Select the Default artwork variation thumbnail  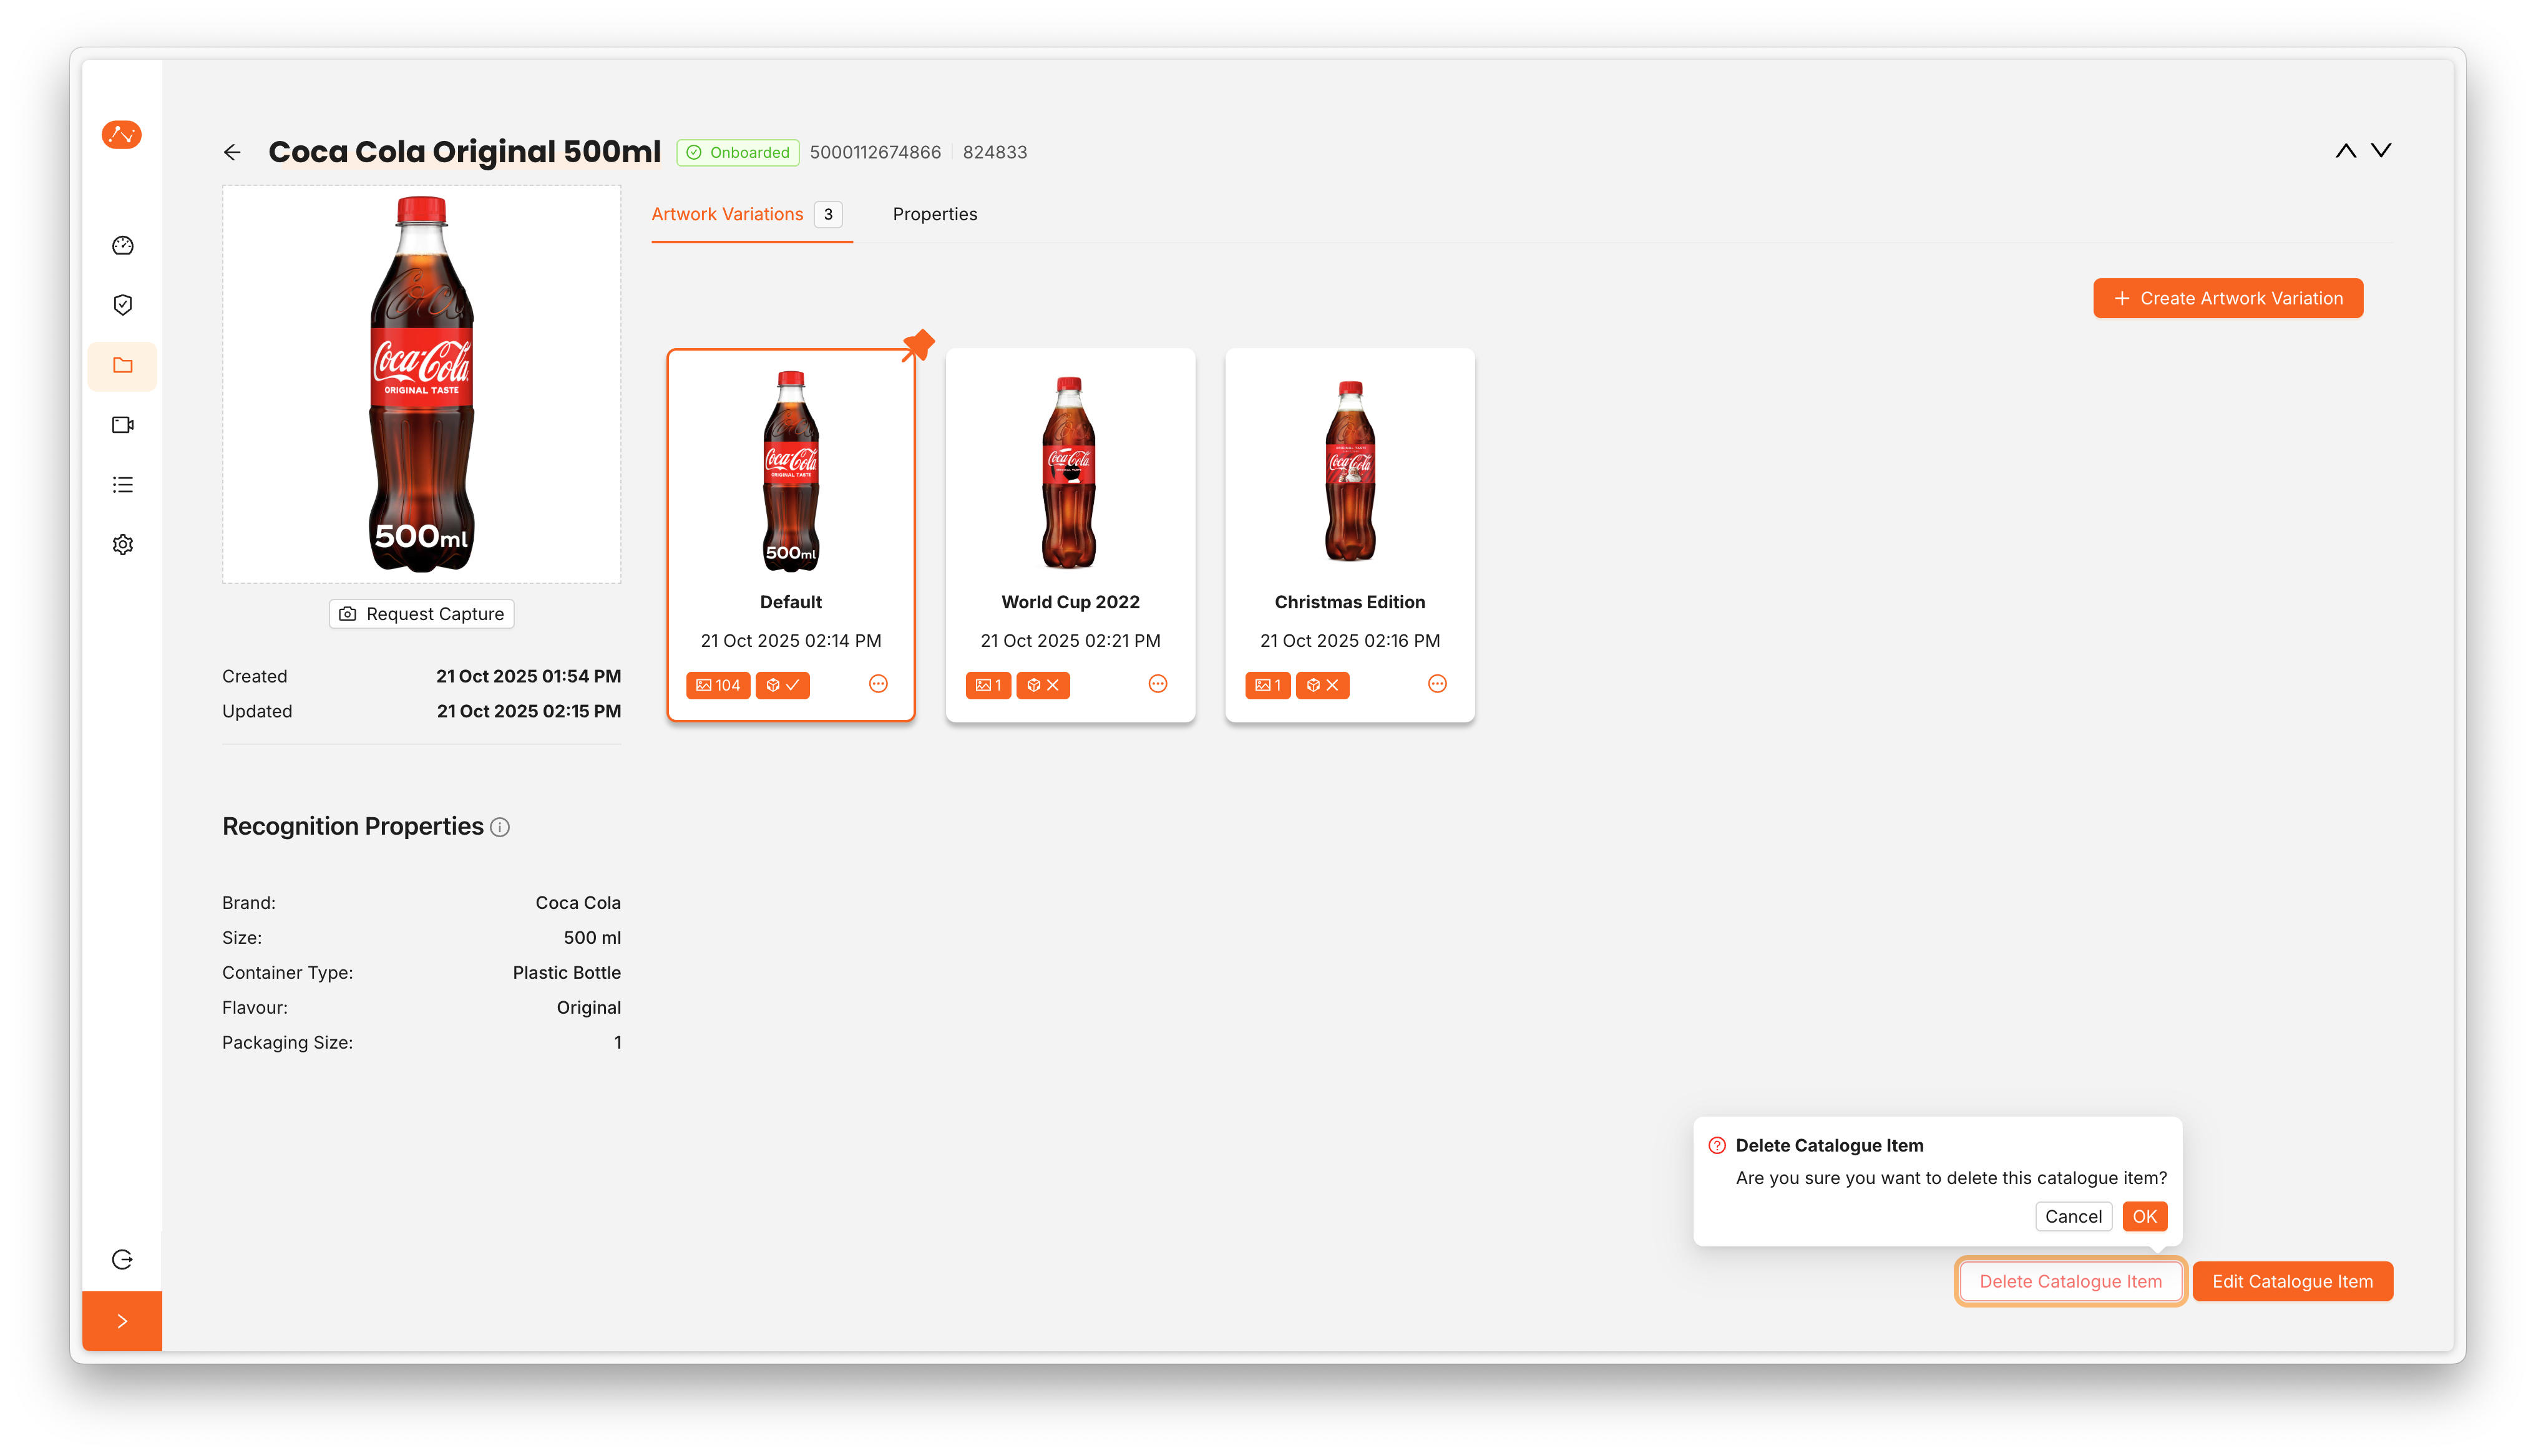[x=790, y=470]
